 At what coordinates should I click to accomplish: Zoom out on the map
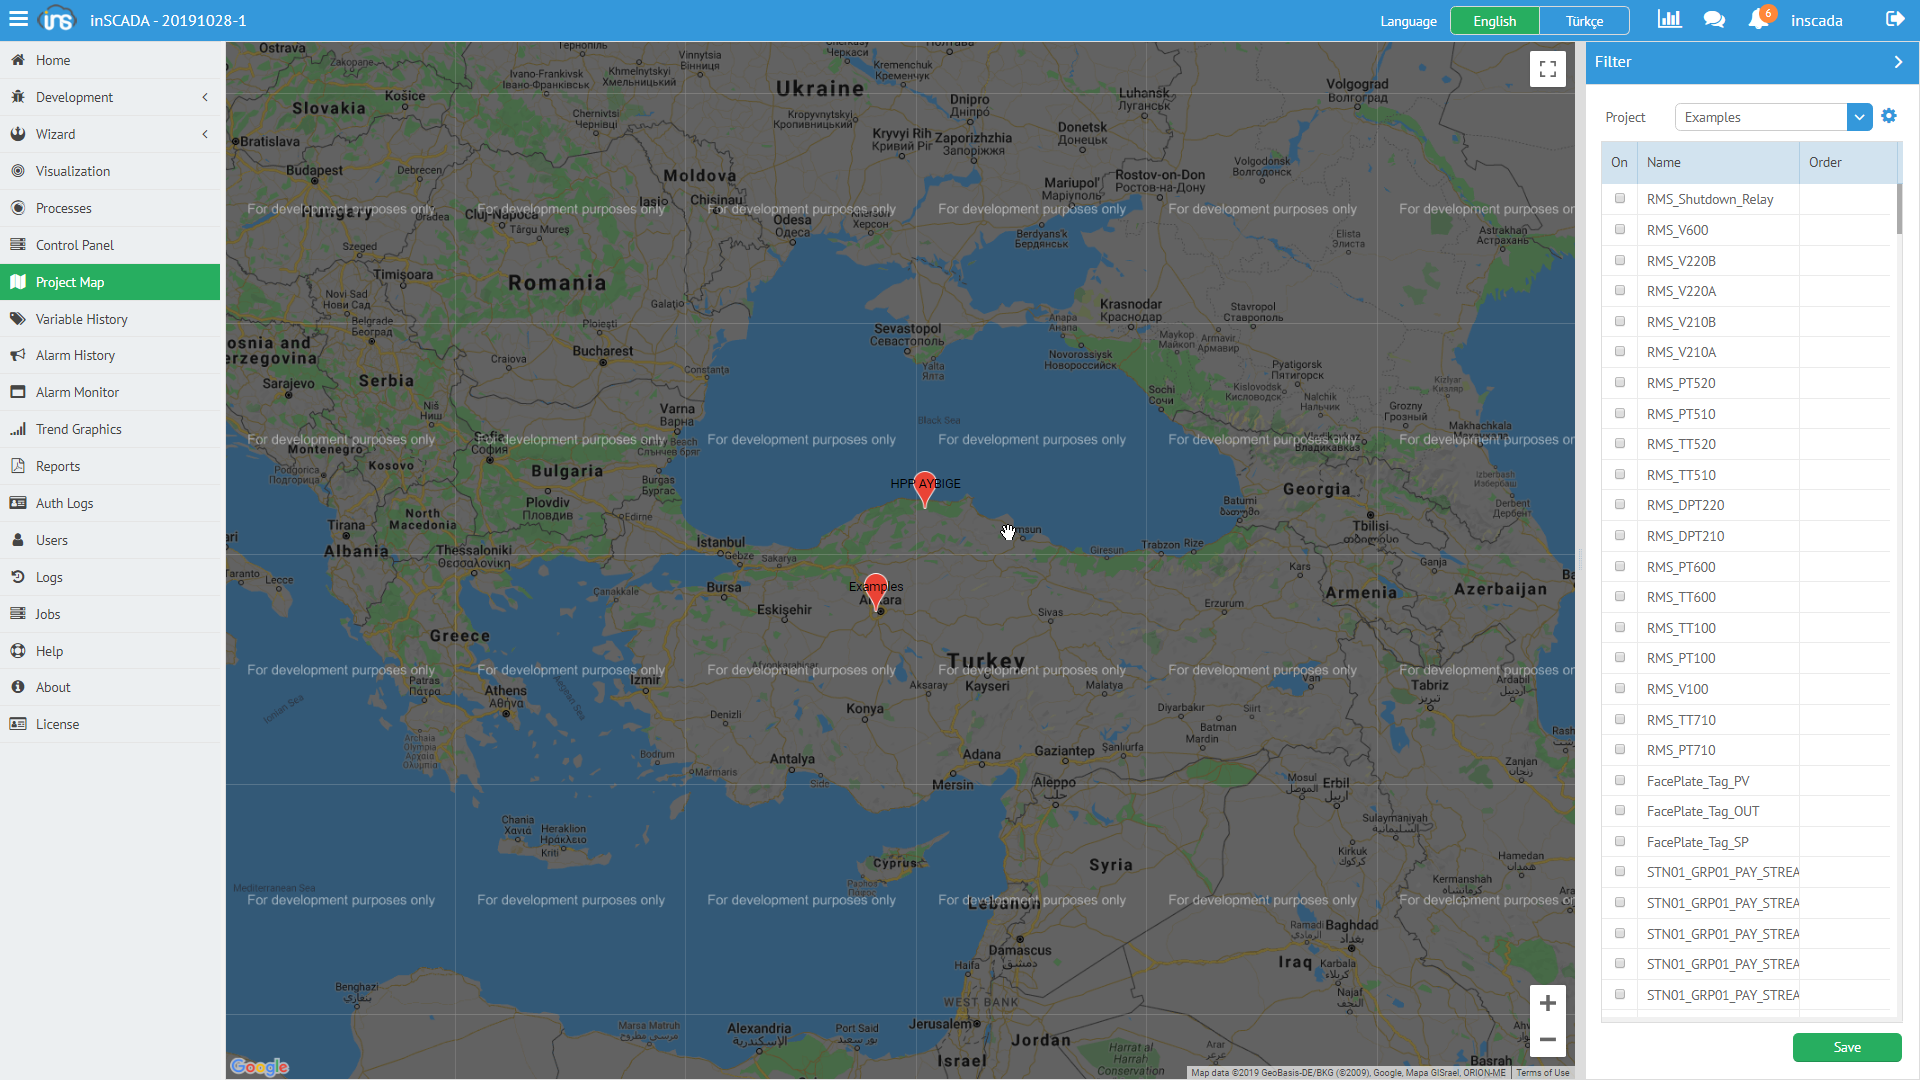pos(1548,1040)
